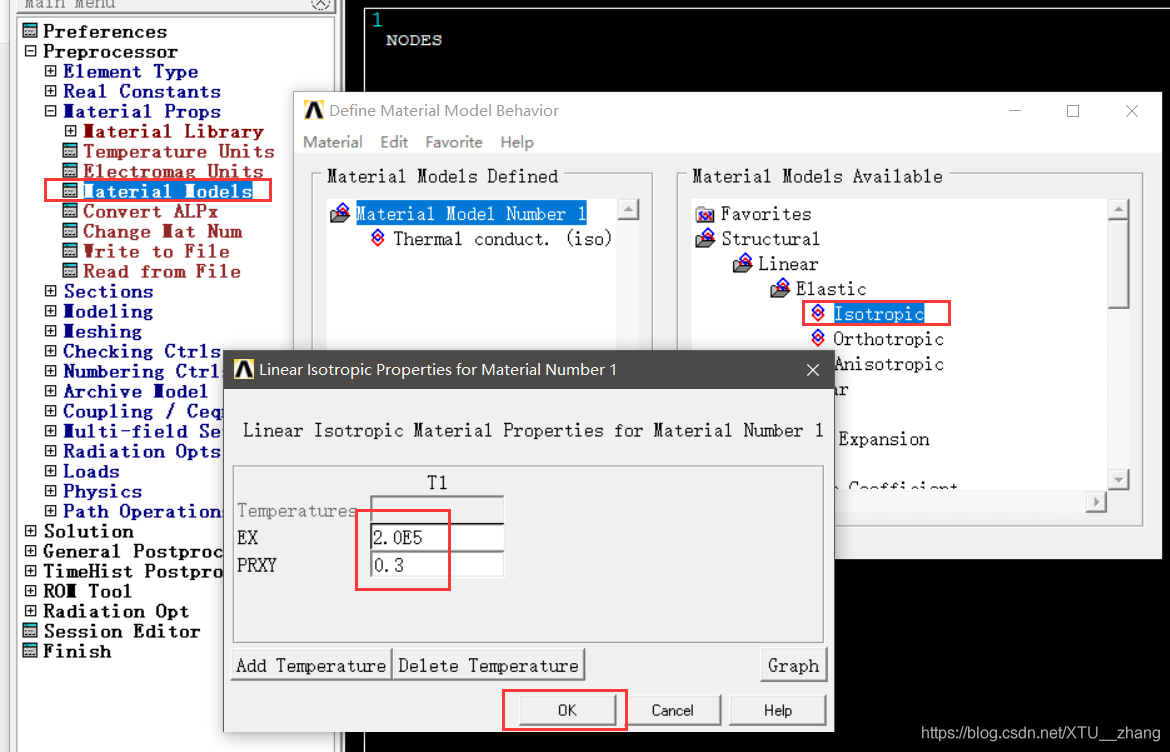
Task: Open the Edit menu in material dialog
Action: 394,142
